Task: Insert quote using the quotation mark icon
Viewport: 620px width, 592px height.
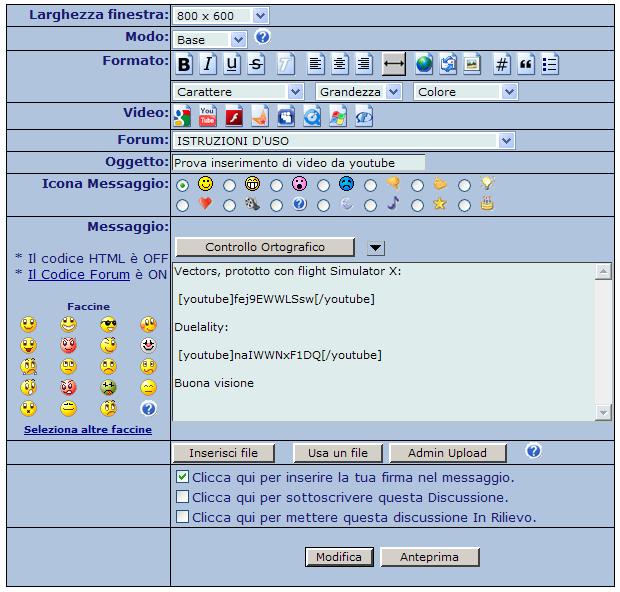Action: click(526, 64)
